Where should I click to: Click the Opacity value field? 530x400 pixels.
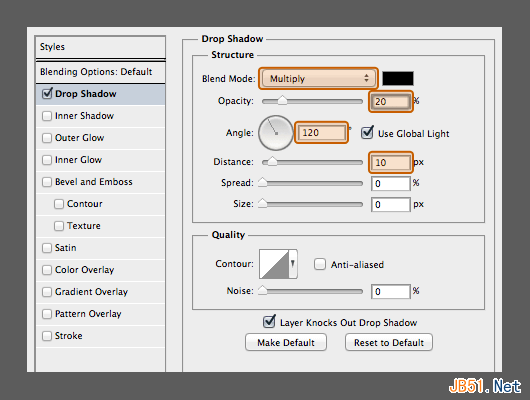[390, 101]
